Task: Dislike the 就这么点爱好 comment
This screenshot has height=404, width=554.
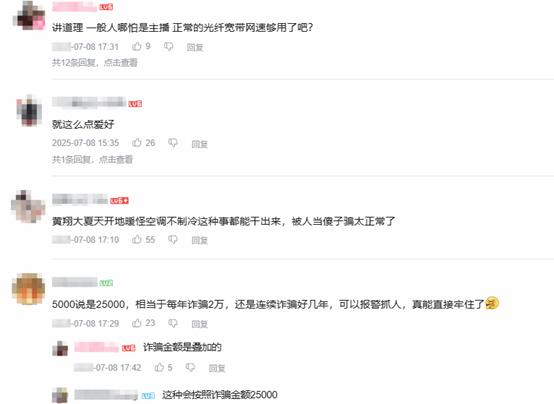Action: coord(172,143)
